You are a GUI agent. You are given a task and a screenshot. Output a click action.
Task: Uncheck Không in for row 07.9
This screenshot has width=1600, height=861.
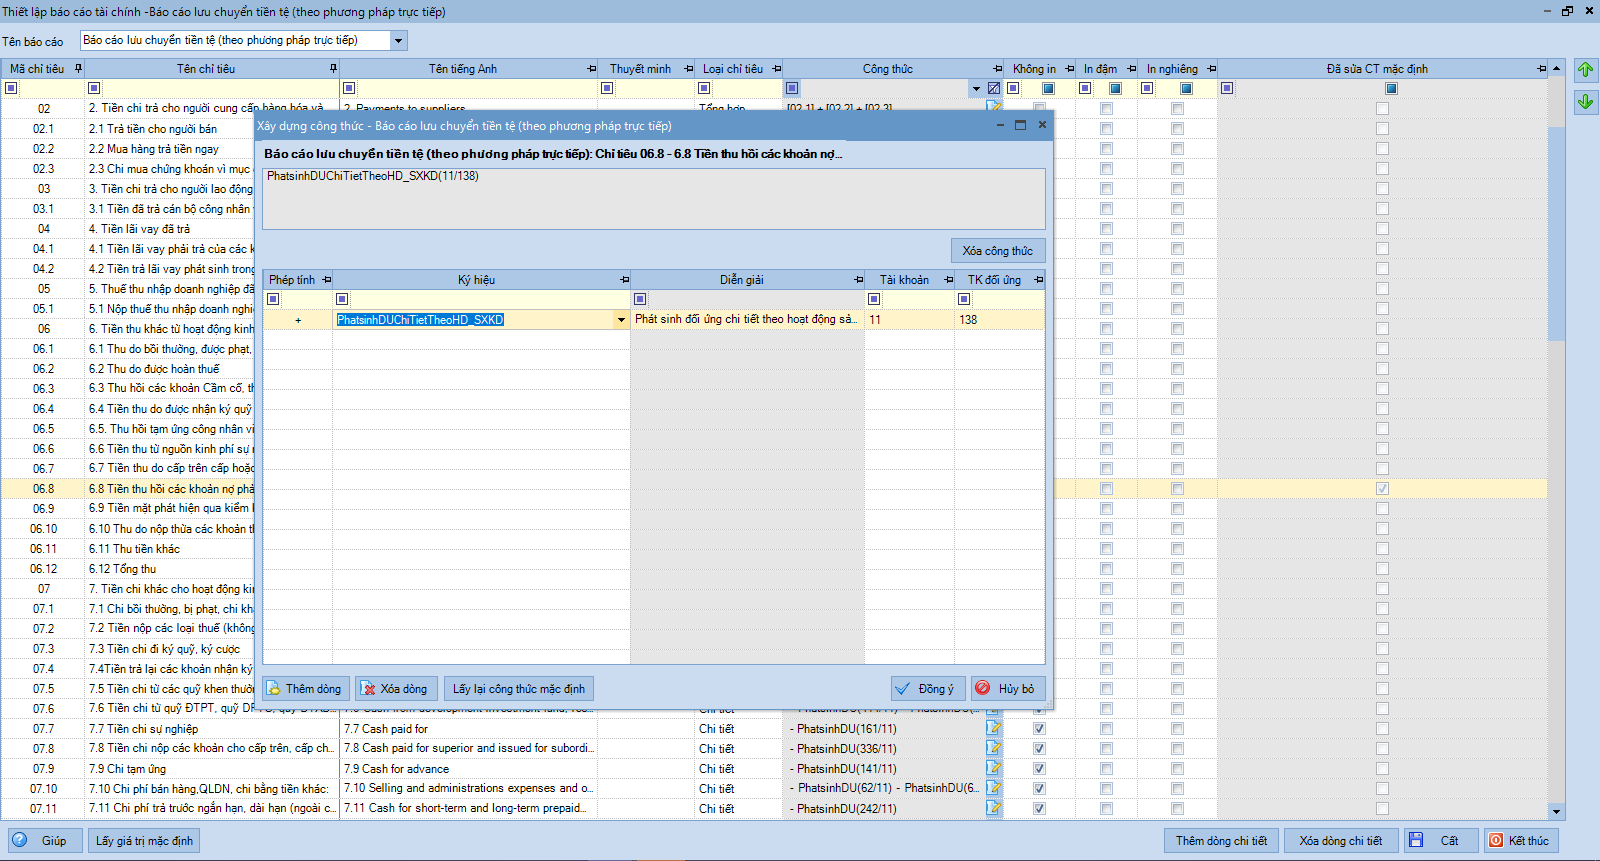[1039, 769]
